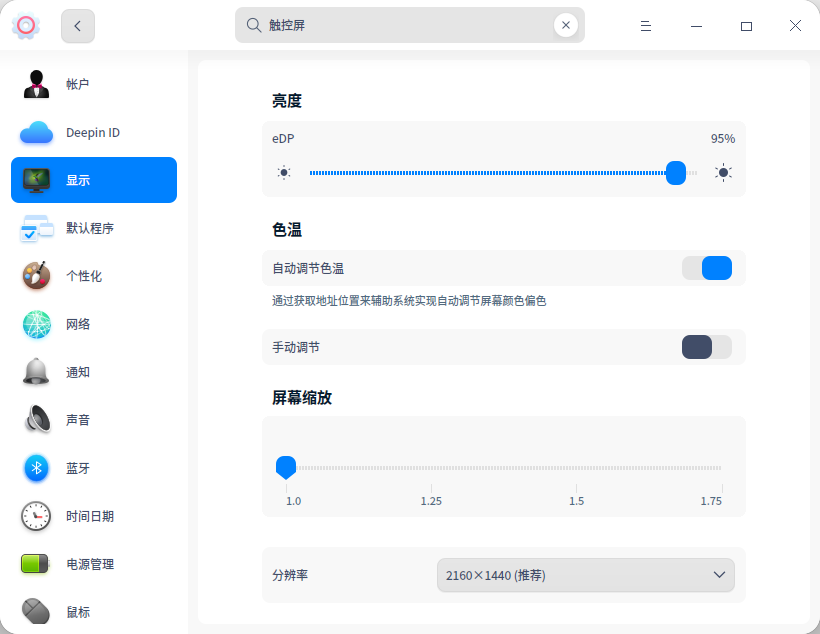This screenshot has width=820, height=634.
Task: Clear the search field text
Action: (x=566, y=25)
